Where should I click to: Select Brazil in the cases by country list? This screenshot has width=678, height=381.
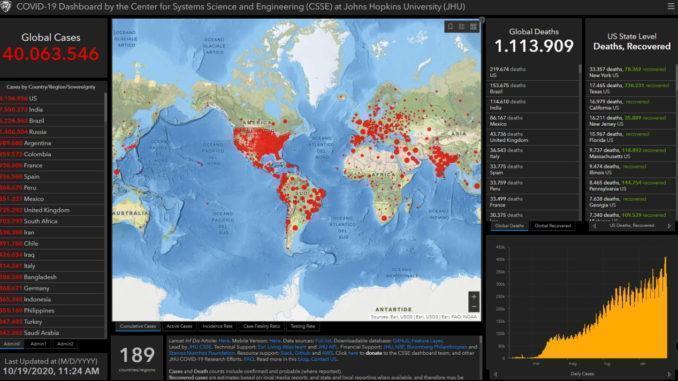coord(52,121)
